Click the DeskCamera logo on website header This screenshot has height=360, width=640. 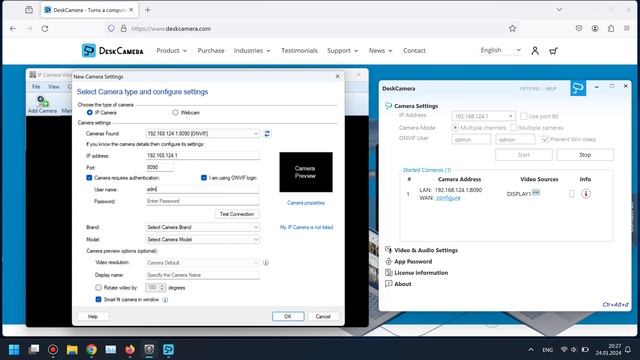[112, 51]
